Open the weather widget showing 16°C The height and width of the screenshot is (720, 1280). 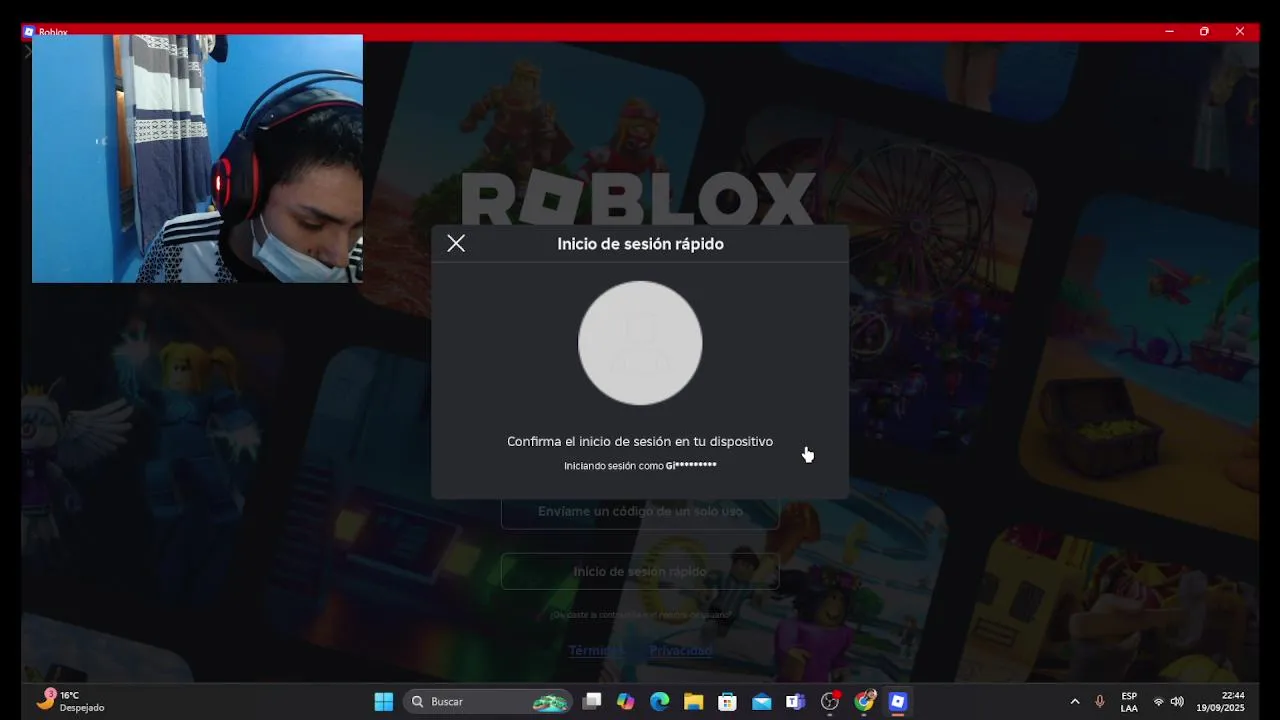(x=70, y=701)
